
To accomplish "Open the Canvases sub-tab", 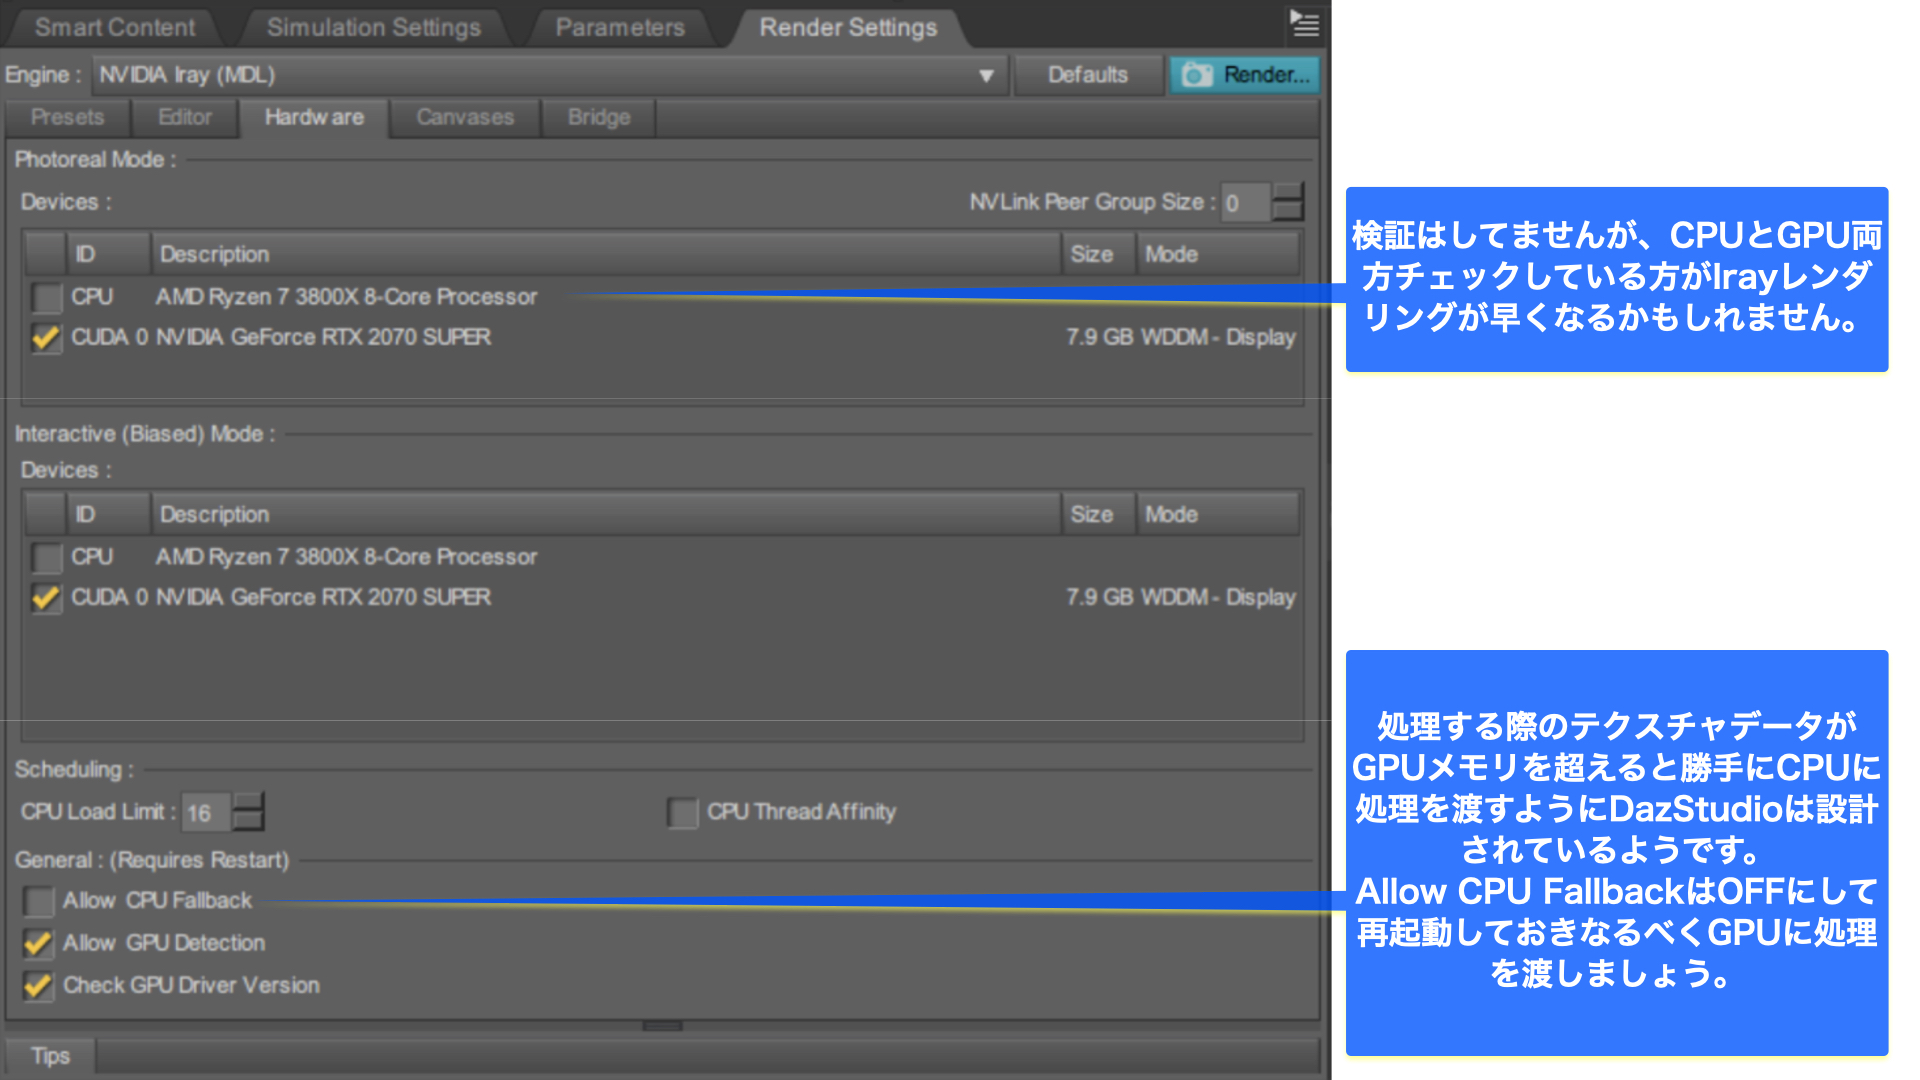I will [465, 117].
